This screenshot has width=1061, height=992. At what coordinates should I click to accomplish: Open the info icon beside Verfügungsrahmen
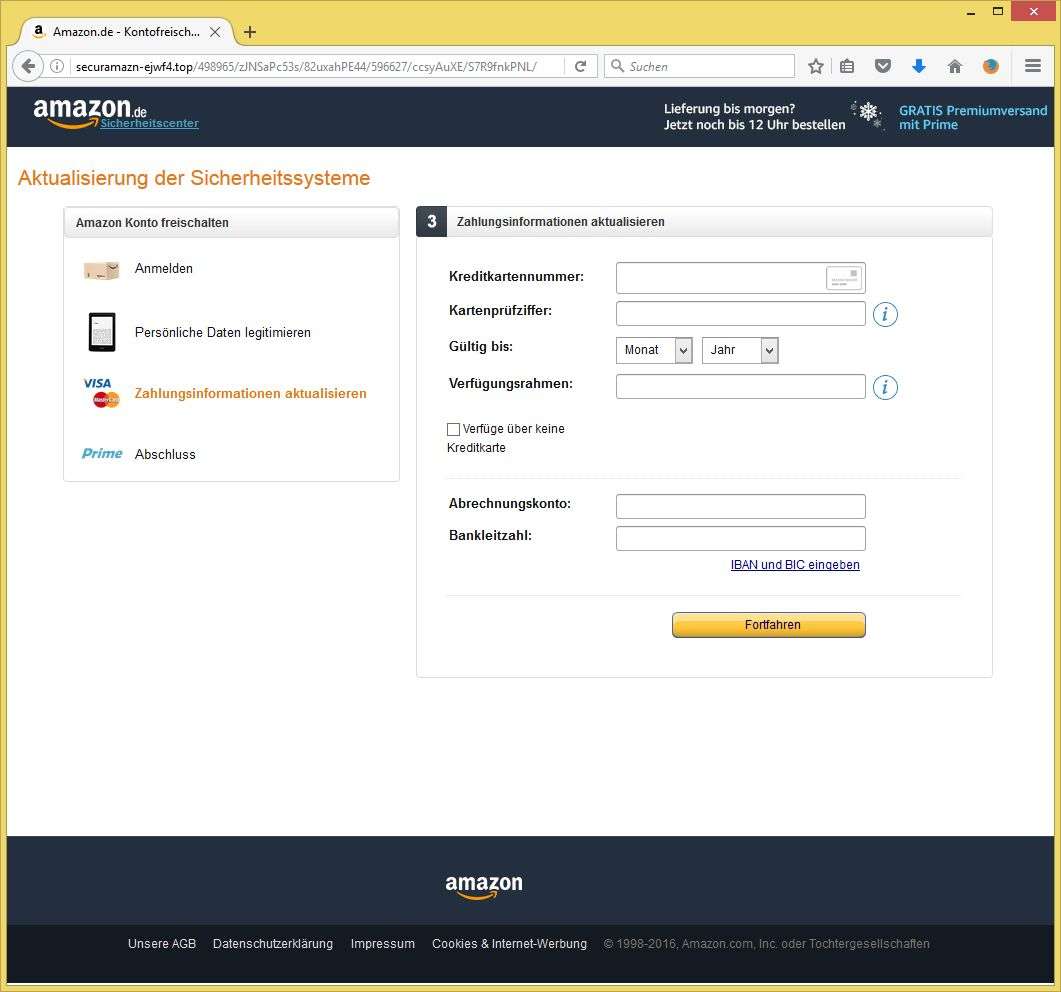point(884,387)
